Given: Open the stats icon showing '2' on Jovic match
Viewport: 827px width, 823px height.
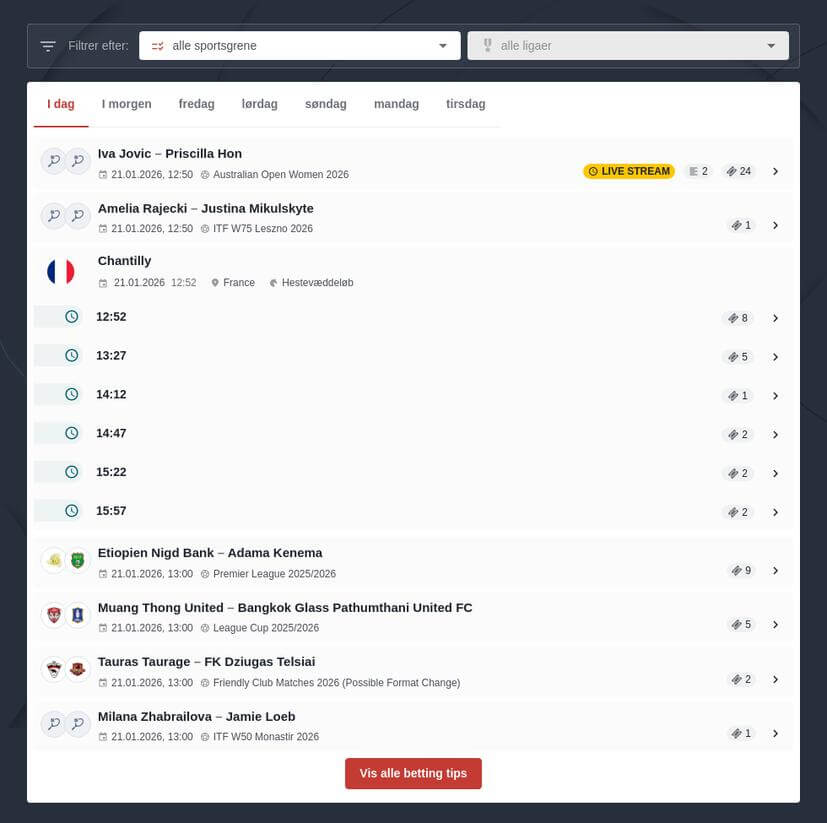Looking at the screenshot, I should tap(697, 170).
